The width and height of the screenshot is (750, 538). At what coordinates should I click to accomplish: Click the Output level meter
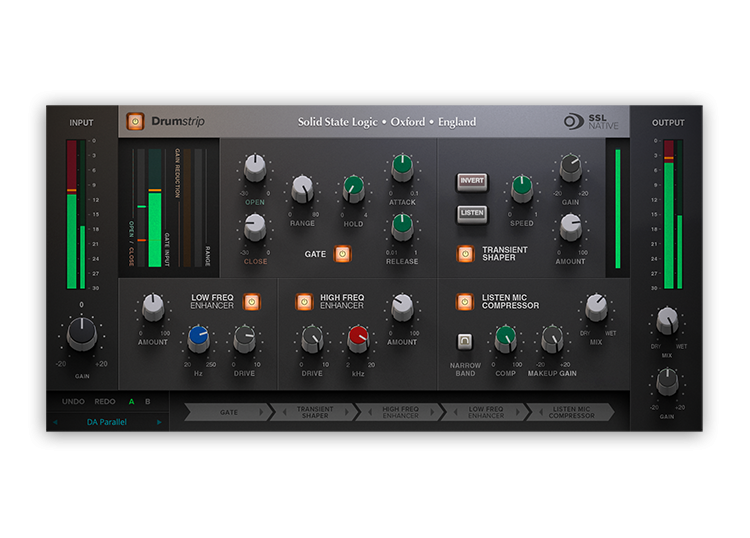673,214
